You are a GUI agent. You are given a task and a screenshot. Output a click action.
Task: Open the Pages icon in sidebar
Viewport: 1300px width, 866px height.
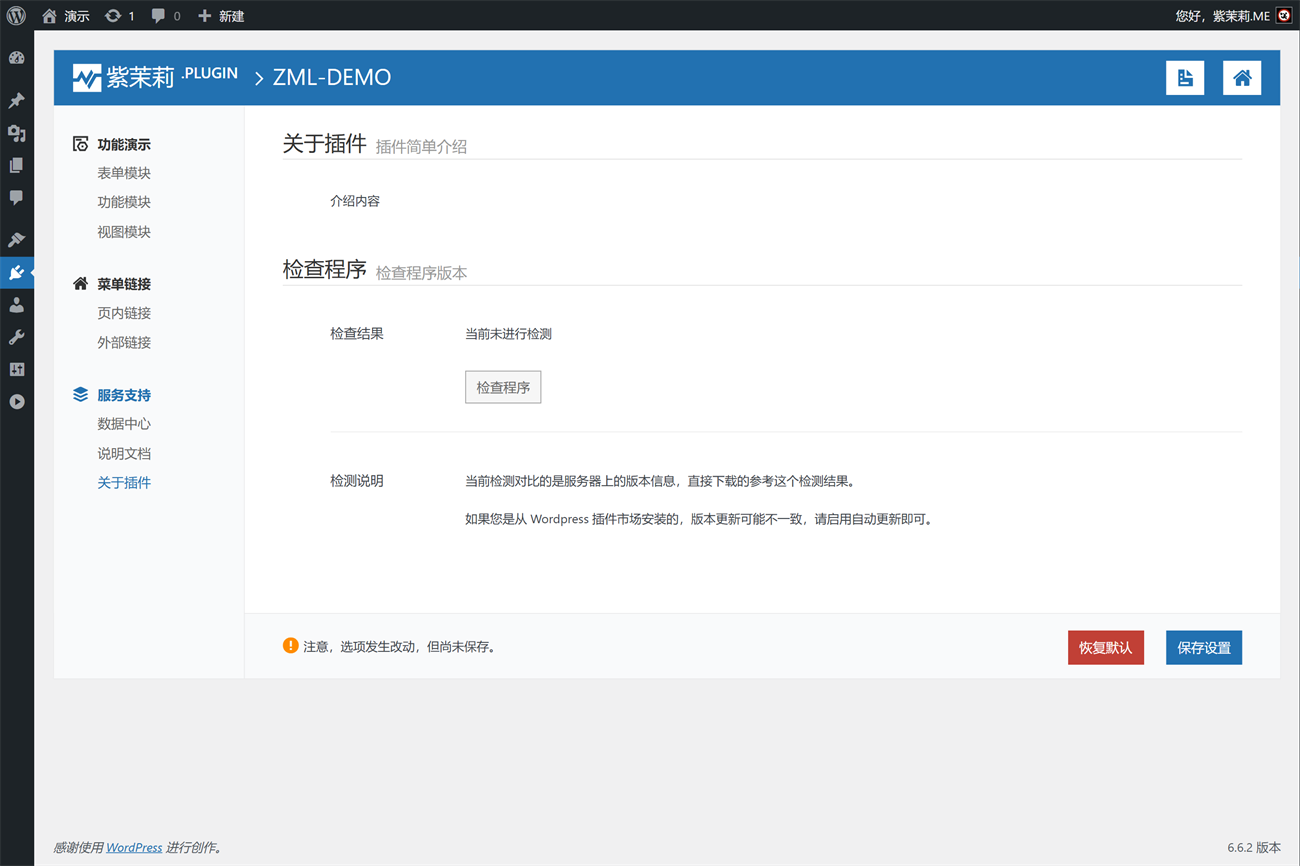click(x=16, y=165)
